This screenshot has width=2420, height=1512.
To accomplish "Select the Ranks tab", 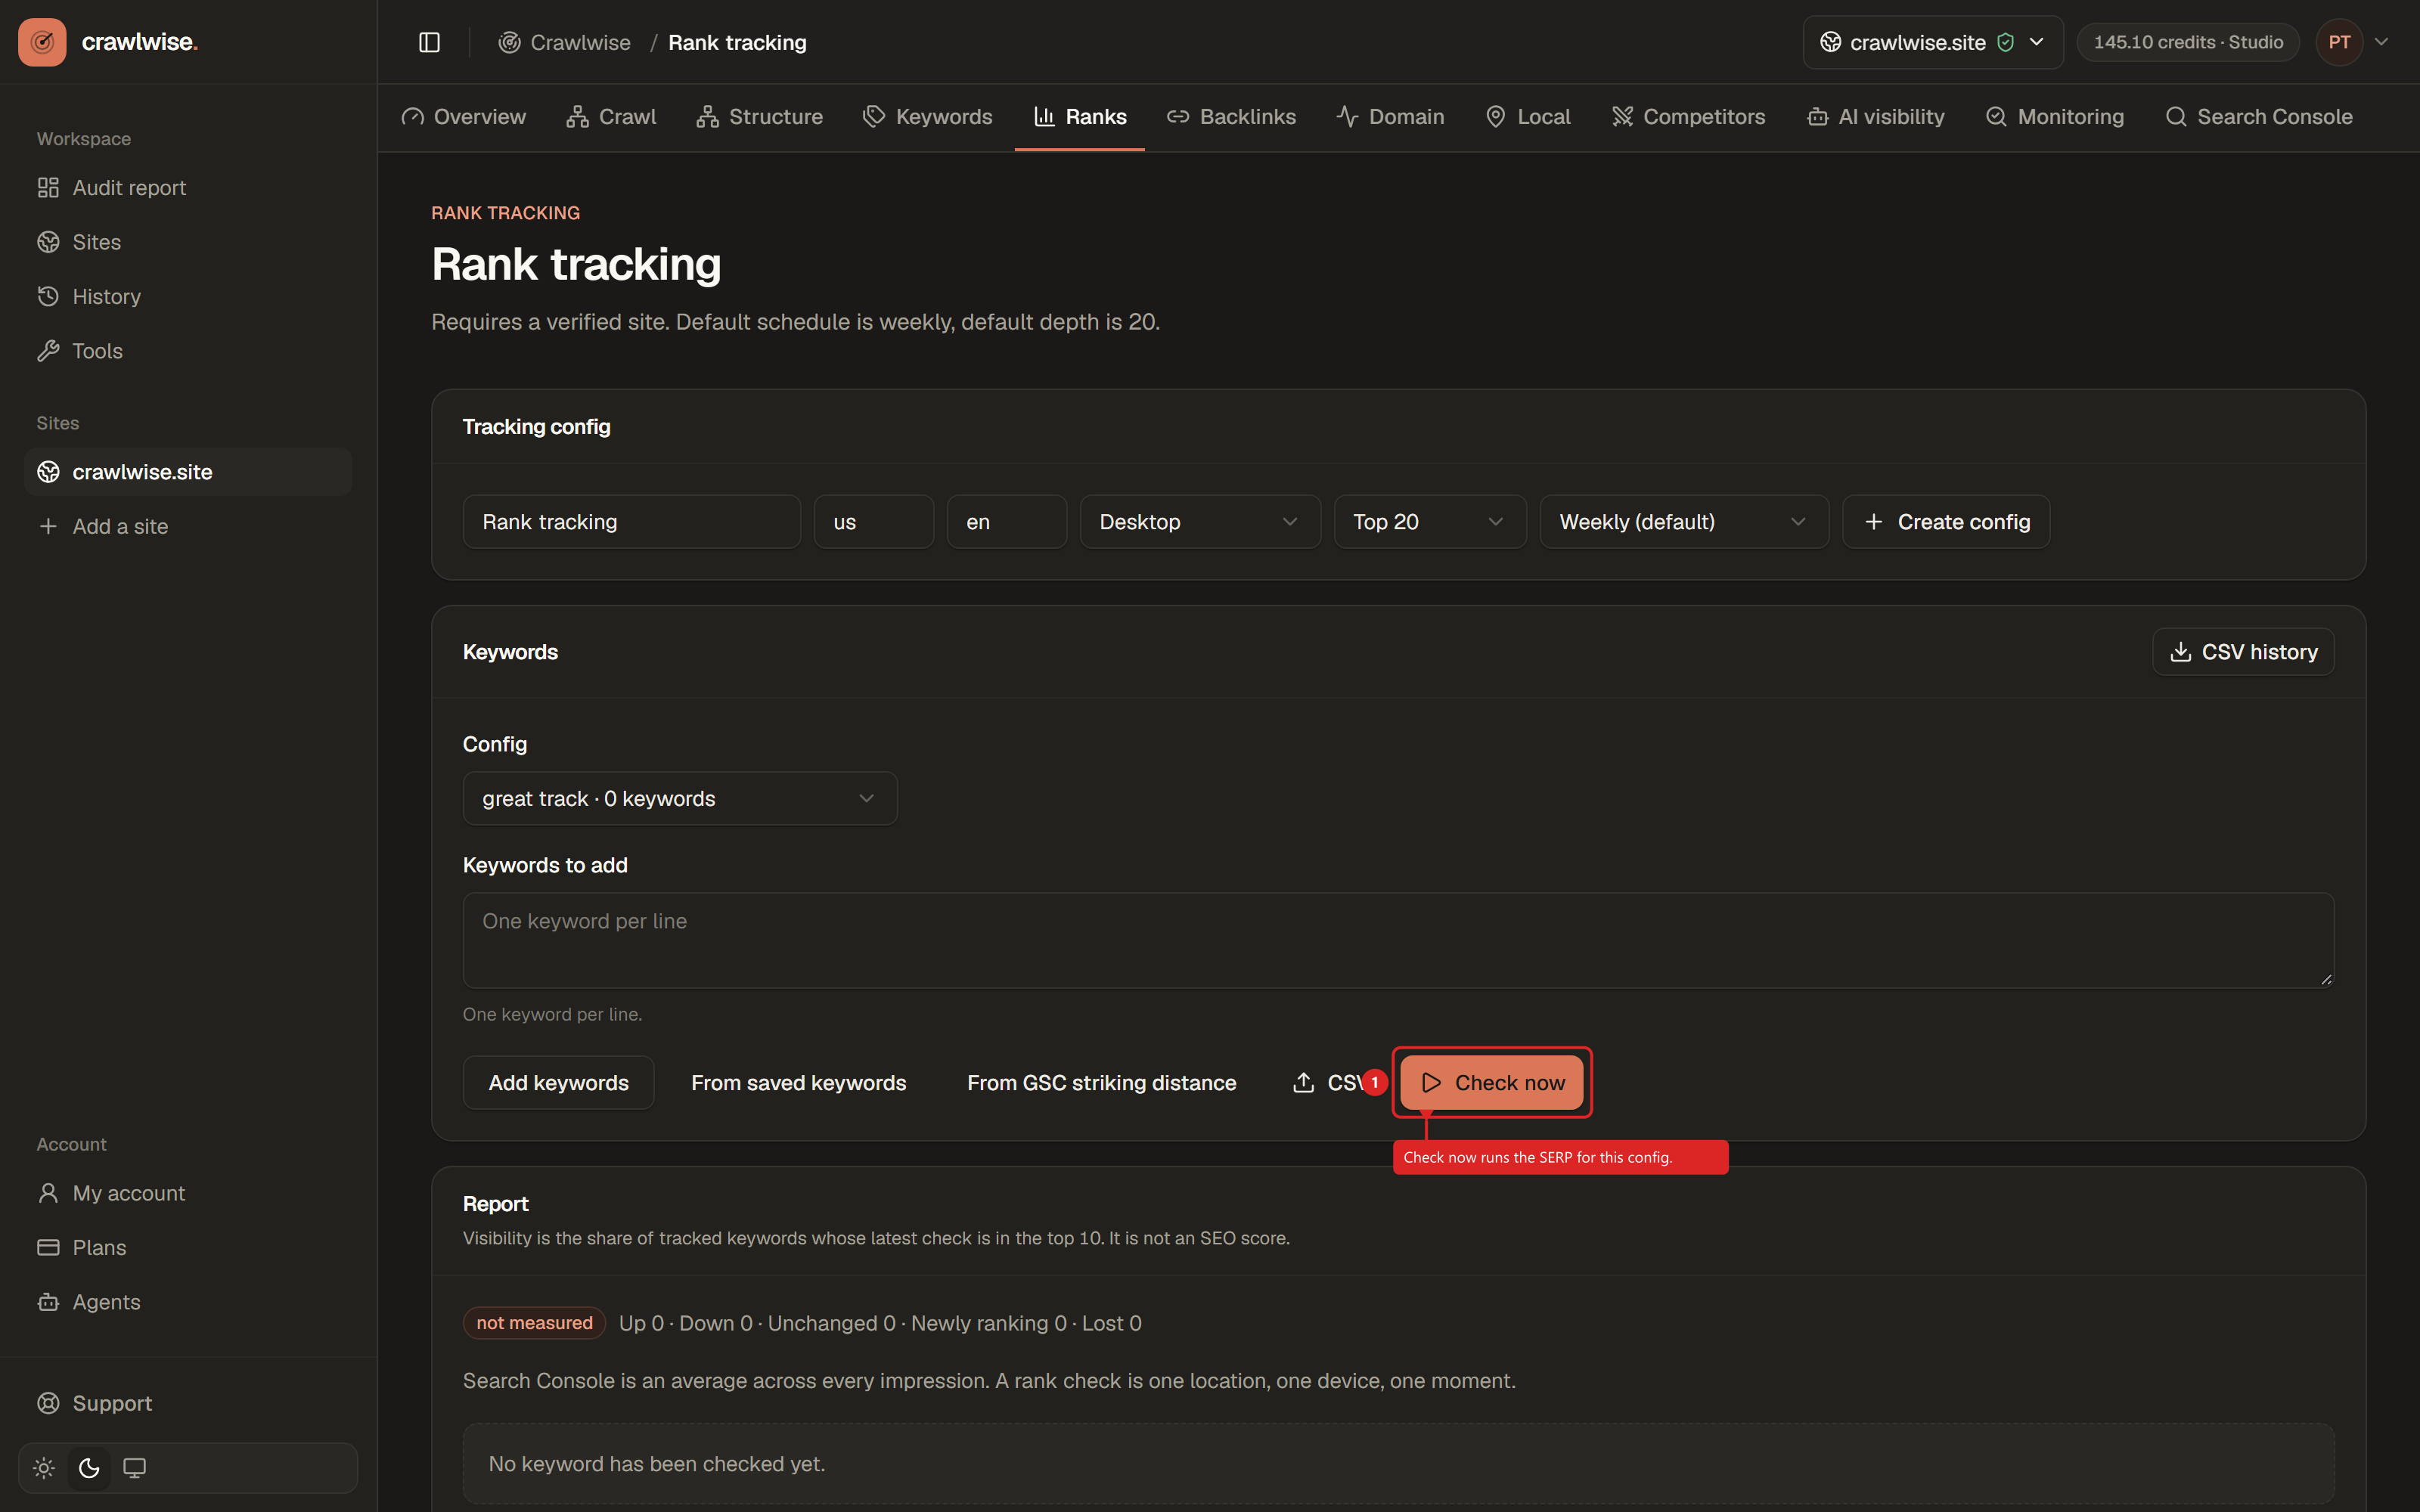I will 1080,117.
